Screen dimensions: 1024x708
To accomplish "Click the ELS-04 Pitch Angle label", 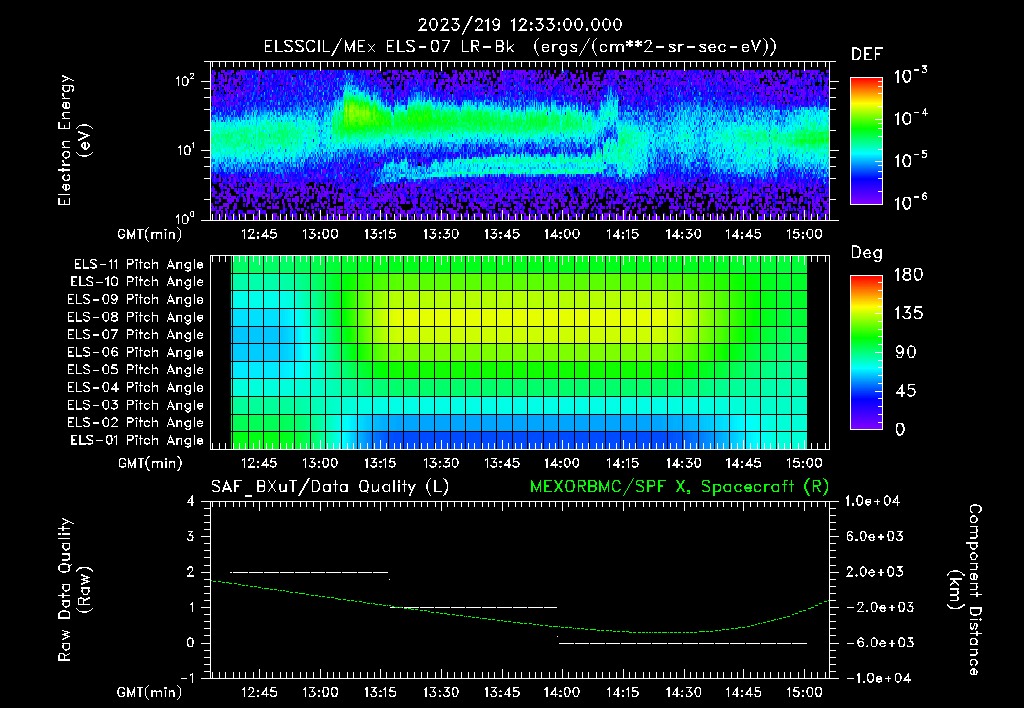I will [135, 388].
